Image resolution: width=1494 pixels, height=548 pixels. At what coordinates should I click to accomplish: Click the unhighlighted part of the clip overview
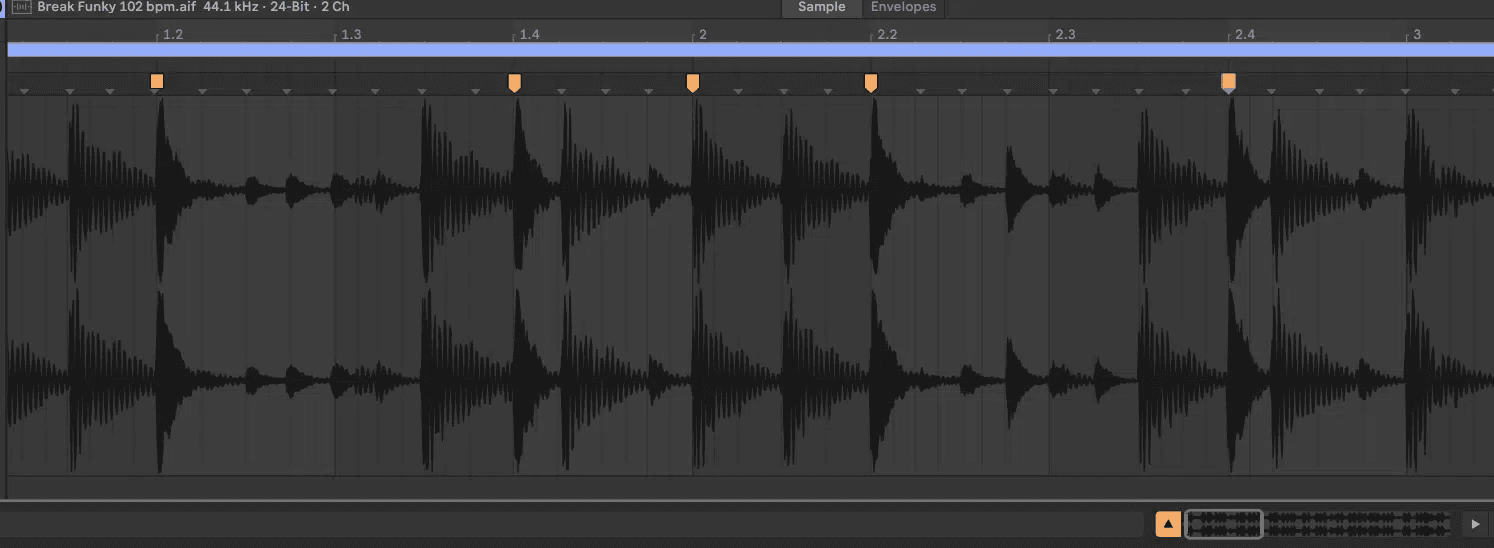pos(1357,523)
